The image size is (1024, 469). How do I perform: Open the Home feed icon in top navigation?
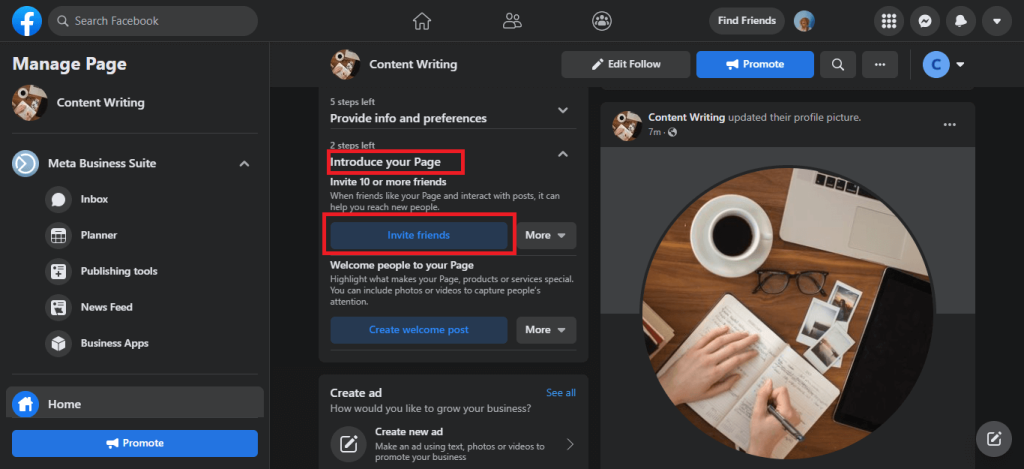pyautogui.click(x=422, y=21)
